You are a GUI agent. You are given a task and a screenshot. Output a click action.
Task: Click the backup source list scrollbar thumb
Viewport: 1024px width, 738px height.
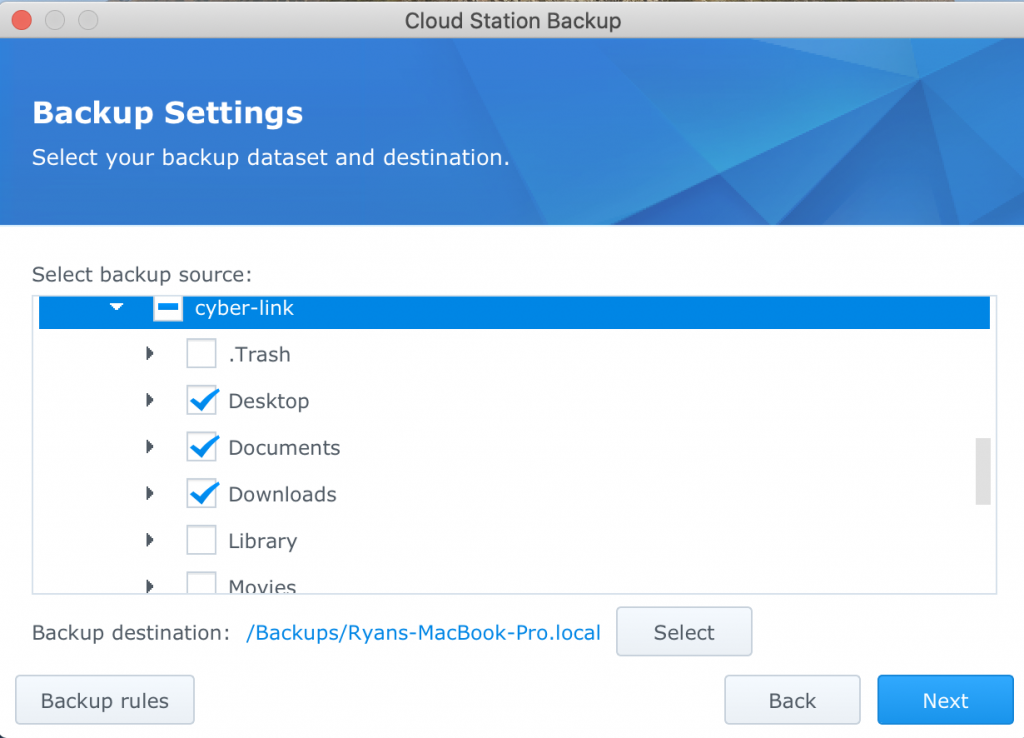click(x=983, y=472)
